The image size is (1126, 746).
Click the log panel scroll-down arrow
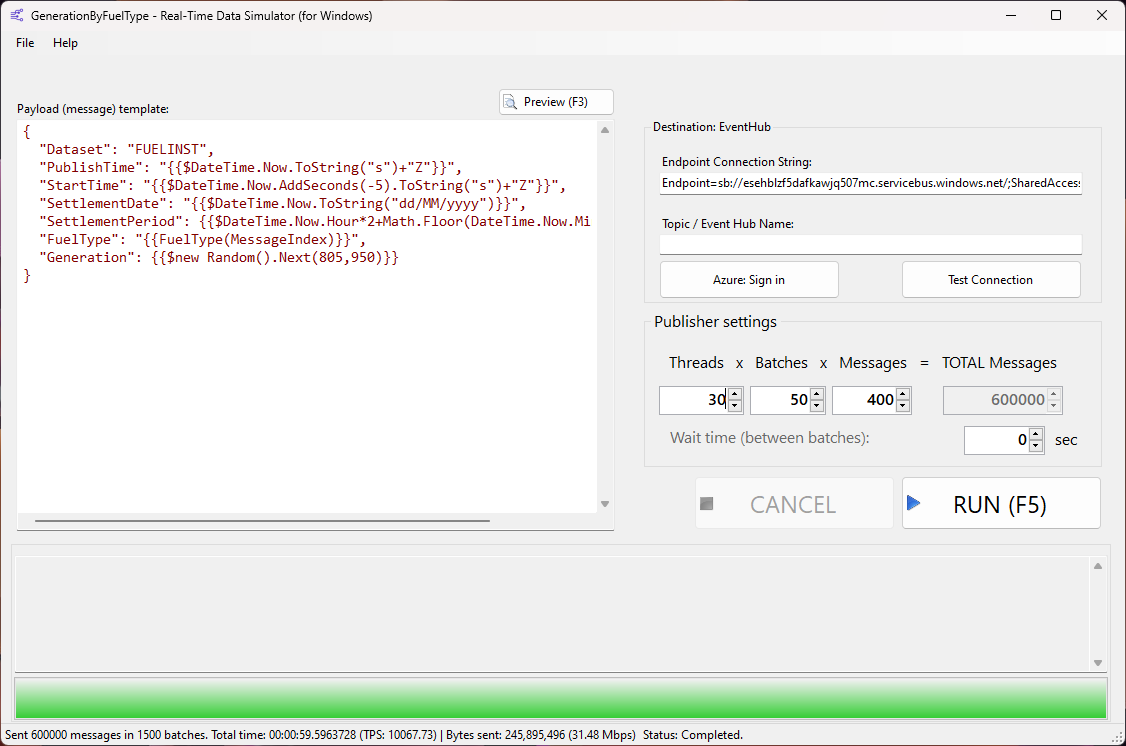[1097, 663]
